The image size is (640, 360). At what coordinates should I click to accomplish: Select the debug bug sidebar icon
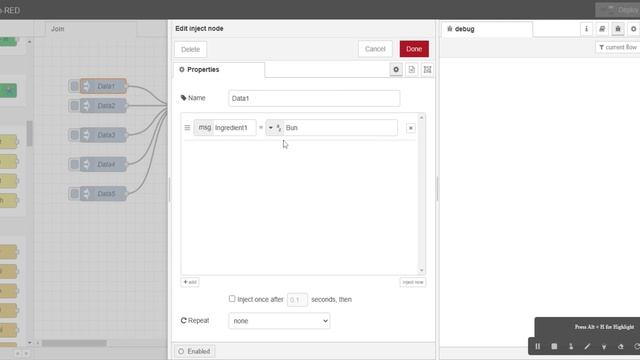click(x=618, y=29)
